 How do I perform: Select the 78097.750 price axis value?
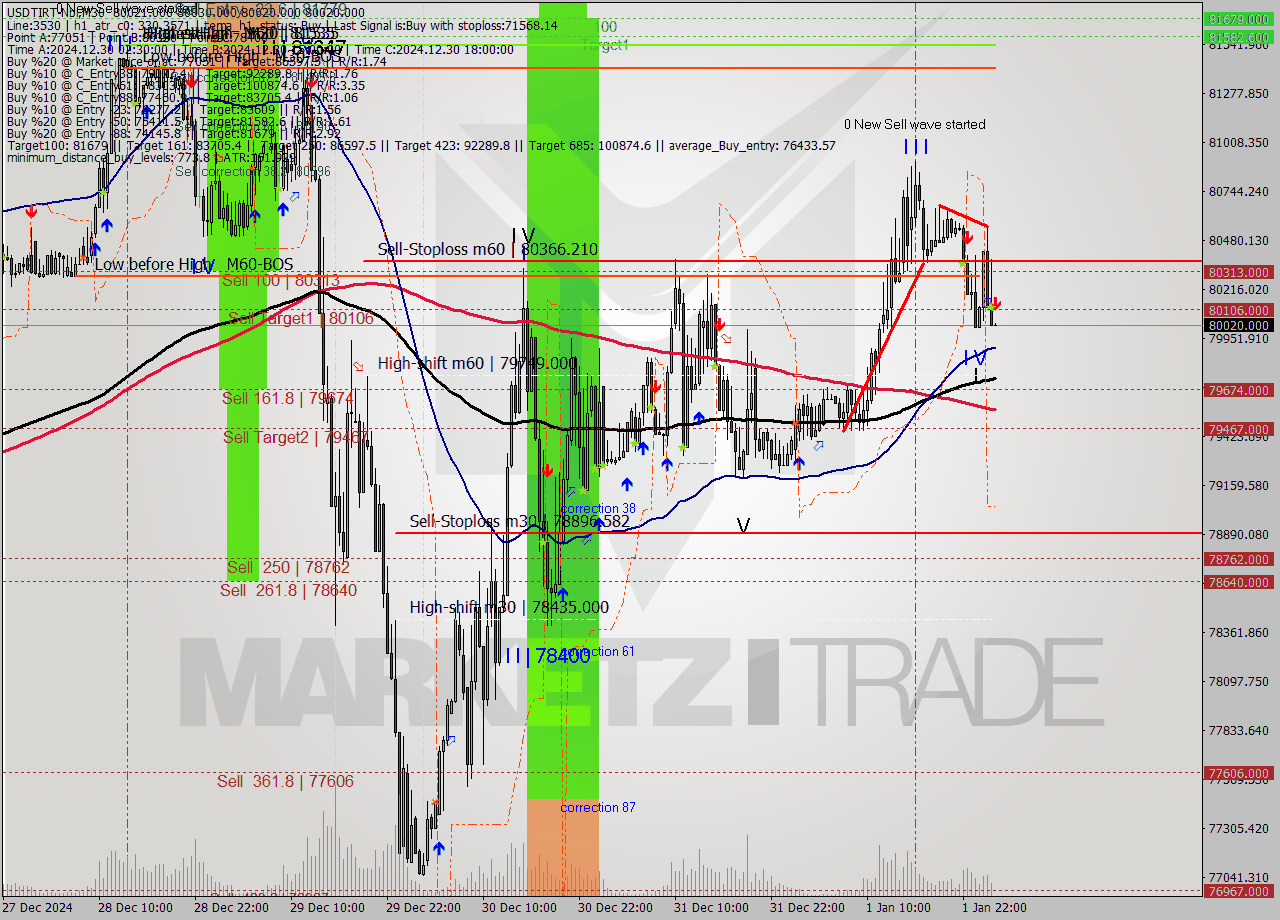click(1239, 681)
